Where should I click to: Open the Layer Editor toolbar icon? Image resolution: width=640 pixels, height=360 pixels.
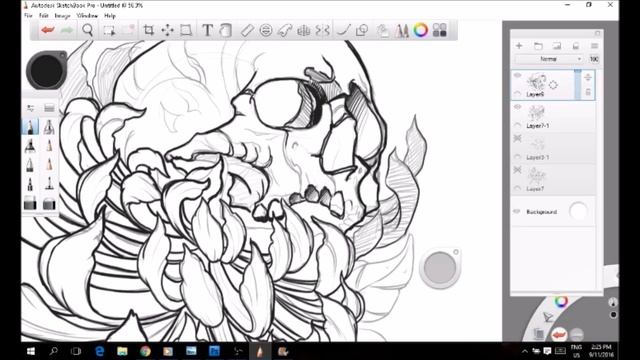pos(382,31)
